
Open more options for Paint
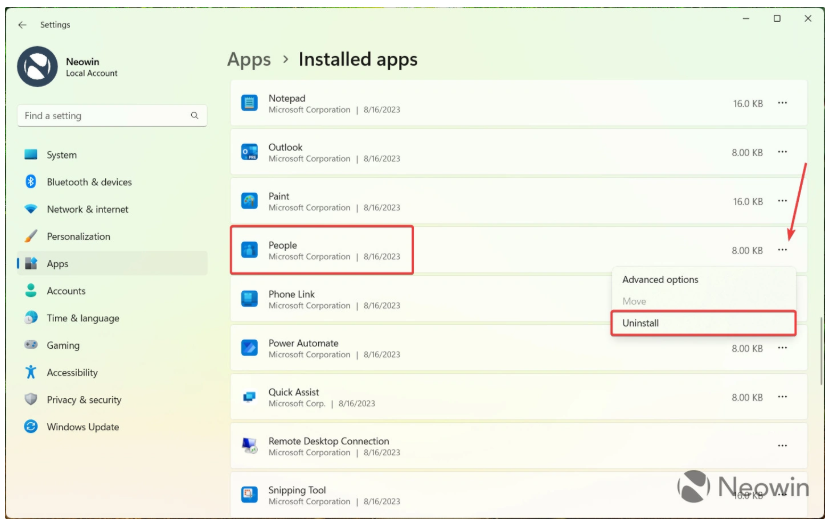pos(783,201)
